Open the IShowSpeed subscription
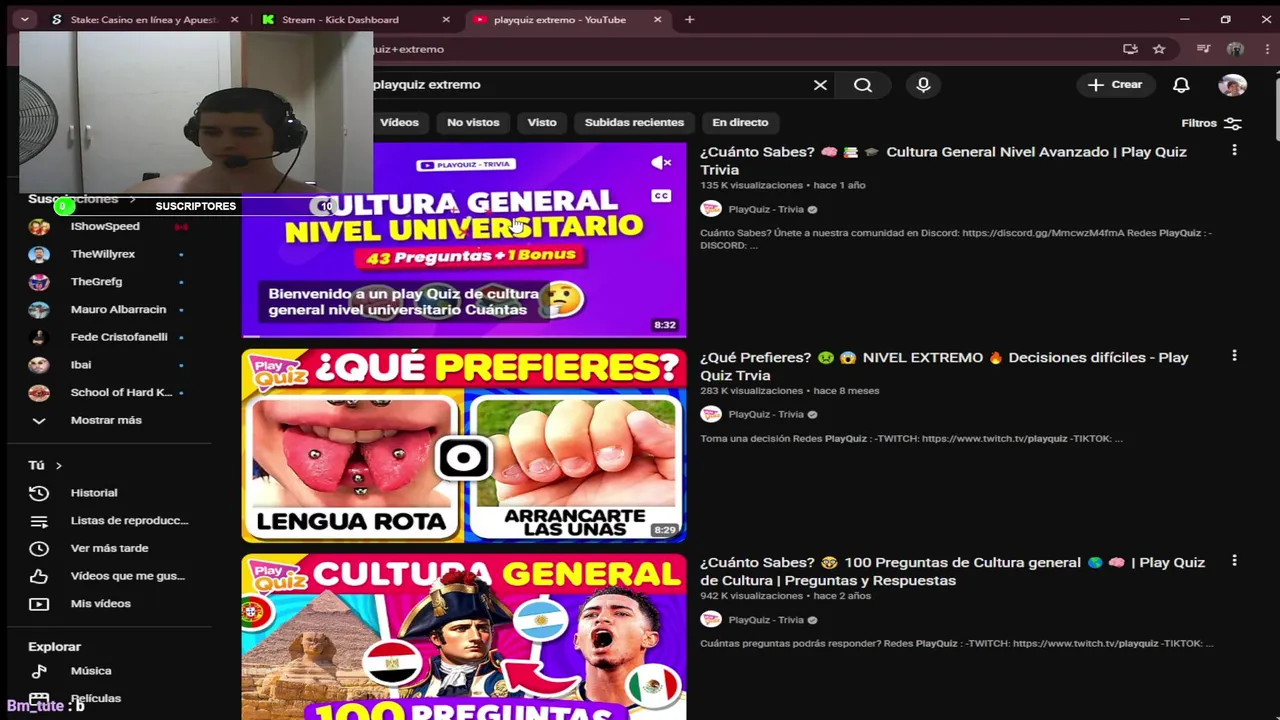Viewport: 1280px width, 720px height. pyautogui.click(x=107, y=226)
